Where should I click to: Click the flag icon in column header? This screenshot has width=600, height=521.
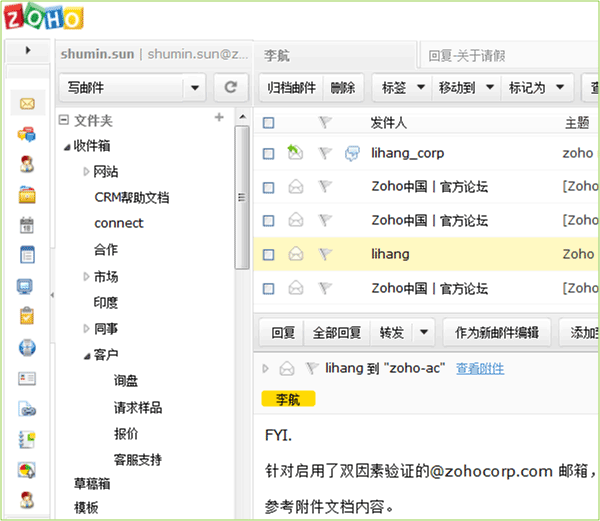[325, 123]
